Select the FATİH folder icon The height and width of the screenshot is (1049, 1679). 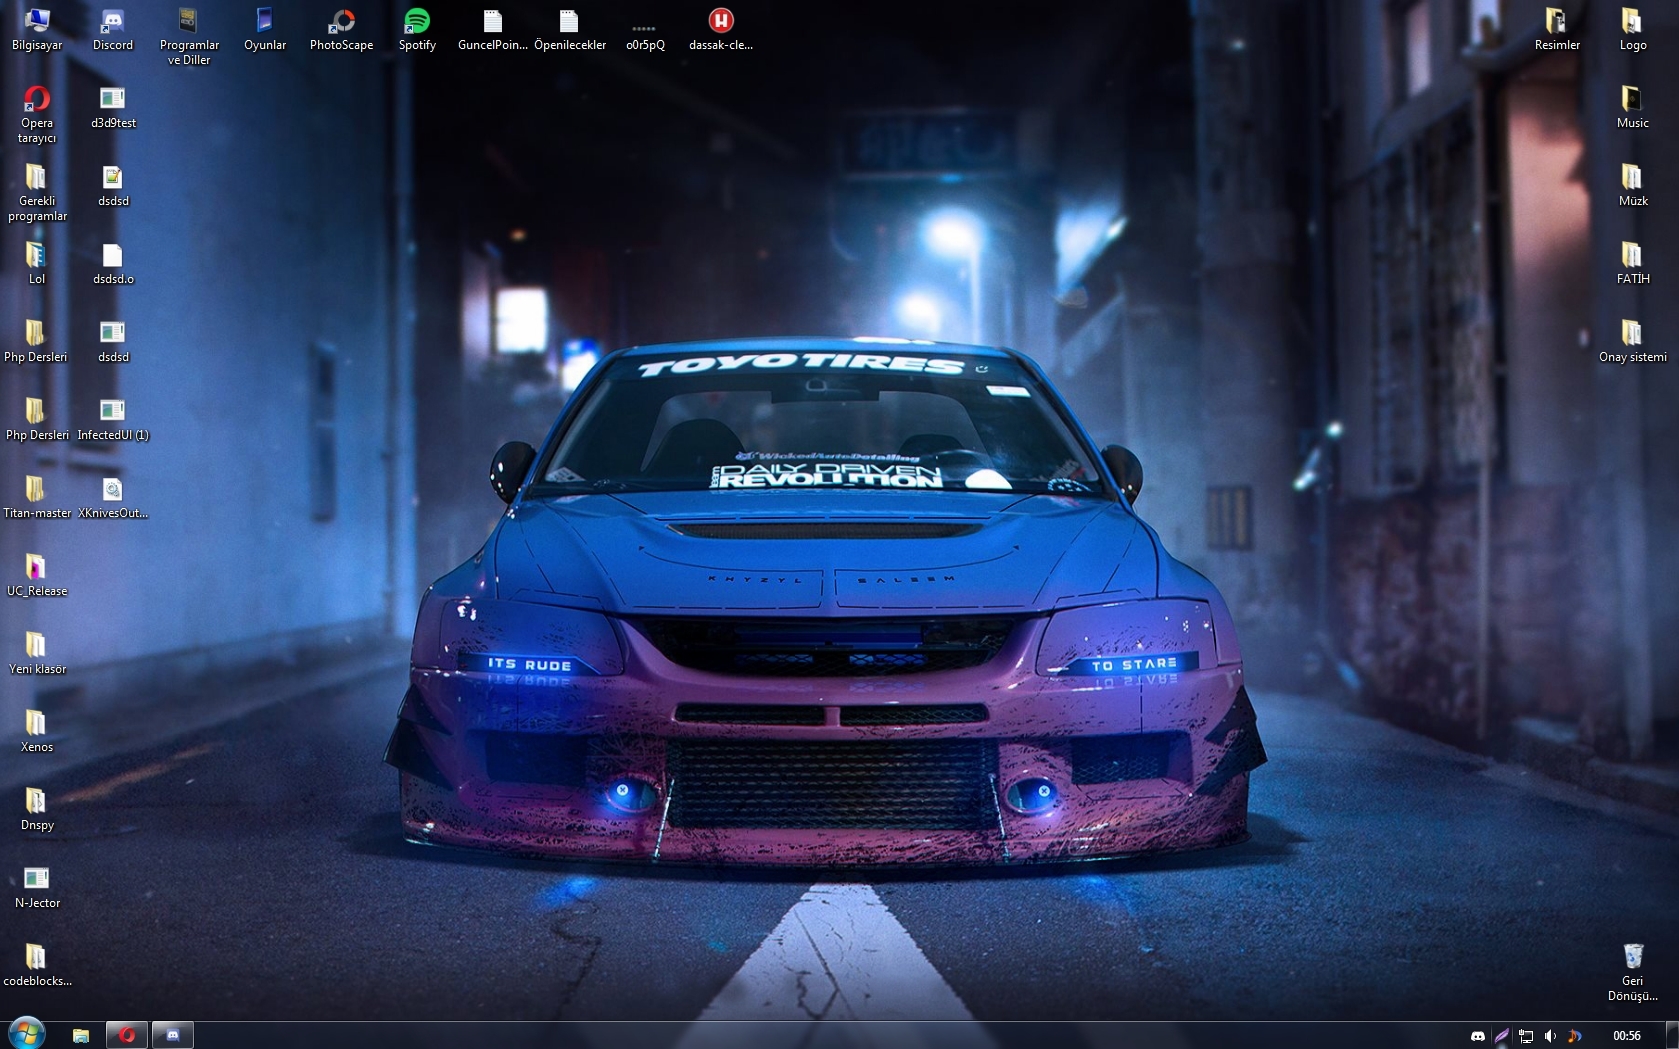tap(1633, 263)
